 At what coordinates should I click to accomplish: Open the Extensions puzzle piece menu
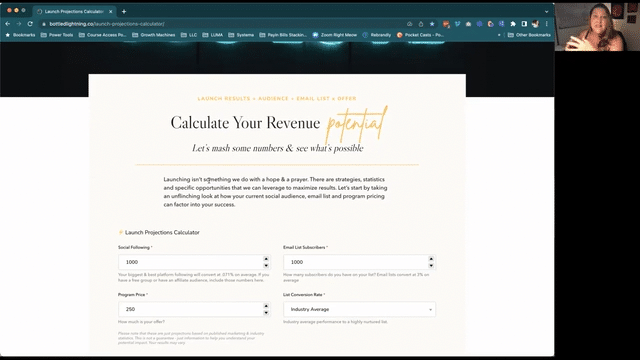point(513,24)
